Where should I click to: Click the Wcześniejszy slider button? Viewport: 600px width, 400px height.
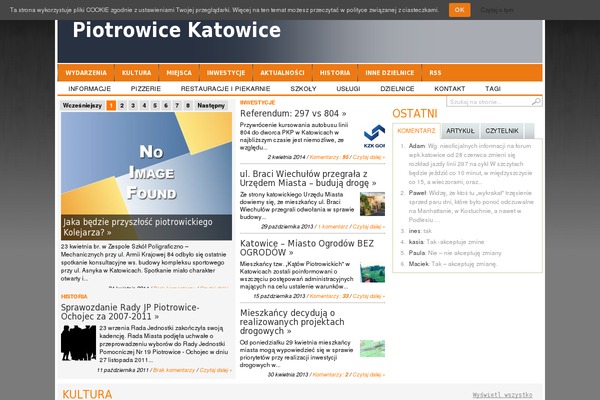(x=82, y=105)
